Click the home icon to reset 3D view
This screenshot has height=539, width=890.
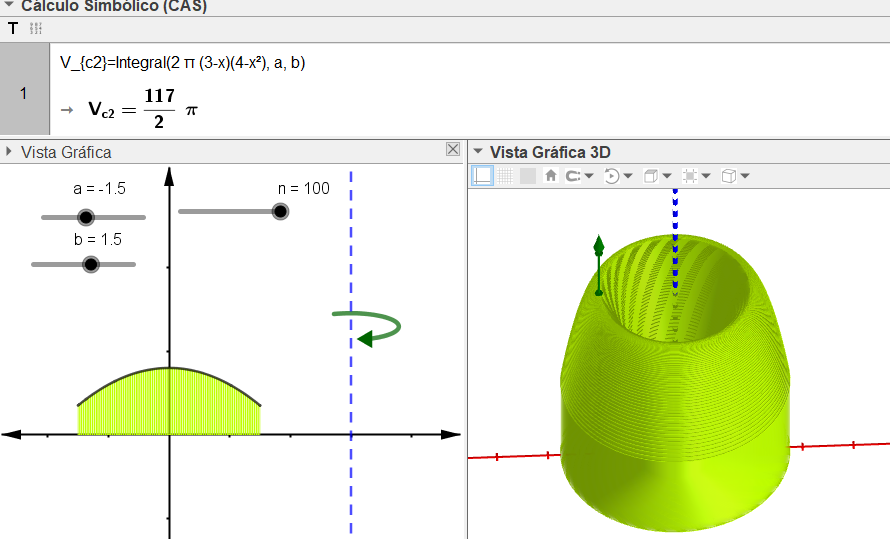550,176
